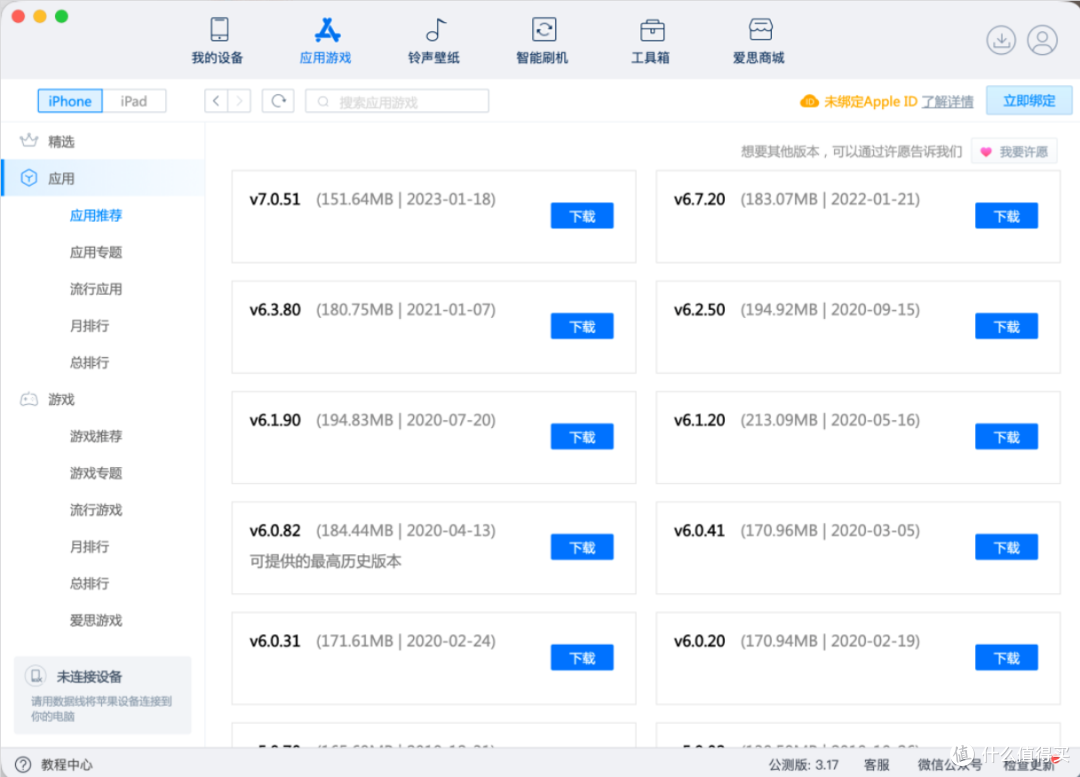Open 应用专题 in the sidebar
This screenshot has width=1080, height=777.
(96, 252)
